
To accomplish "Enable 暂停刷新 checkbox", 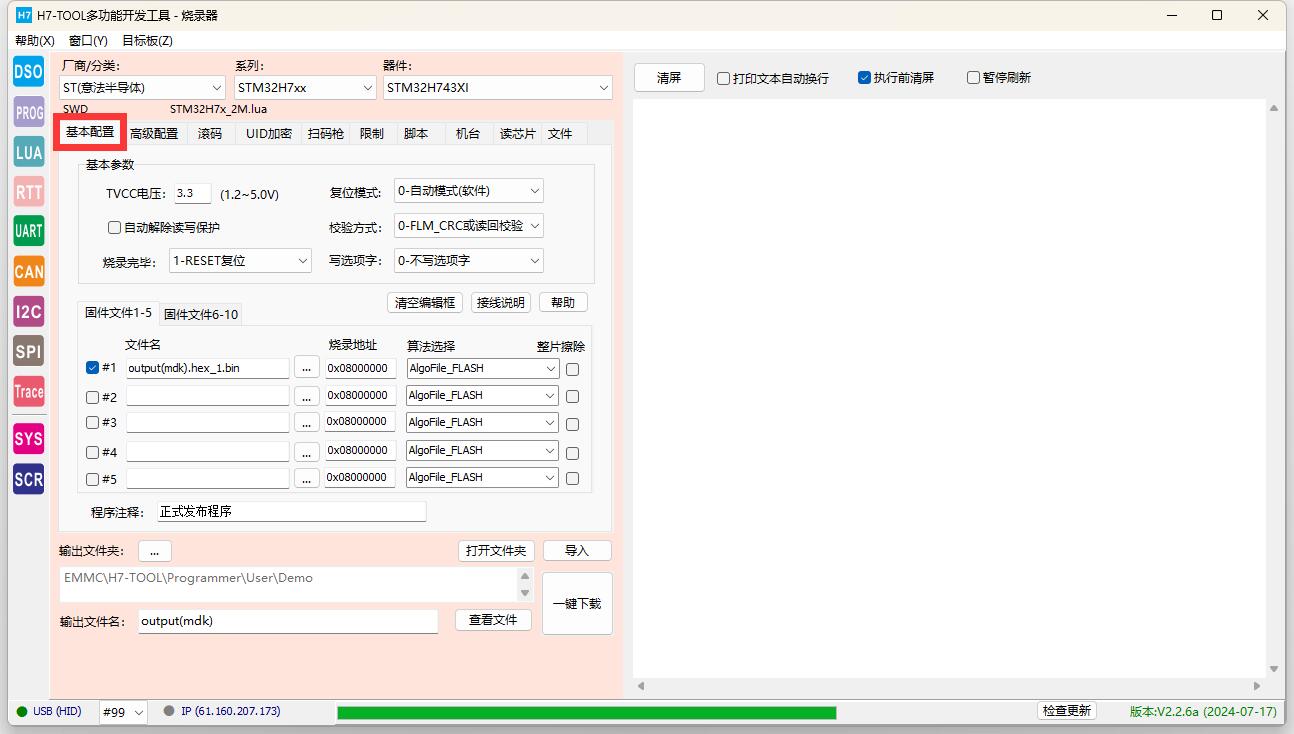I will 973,78.
